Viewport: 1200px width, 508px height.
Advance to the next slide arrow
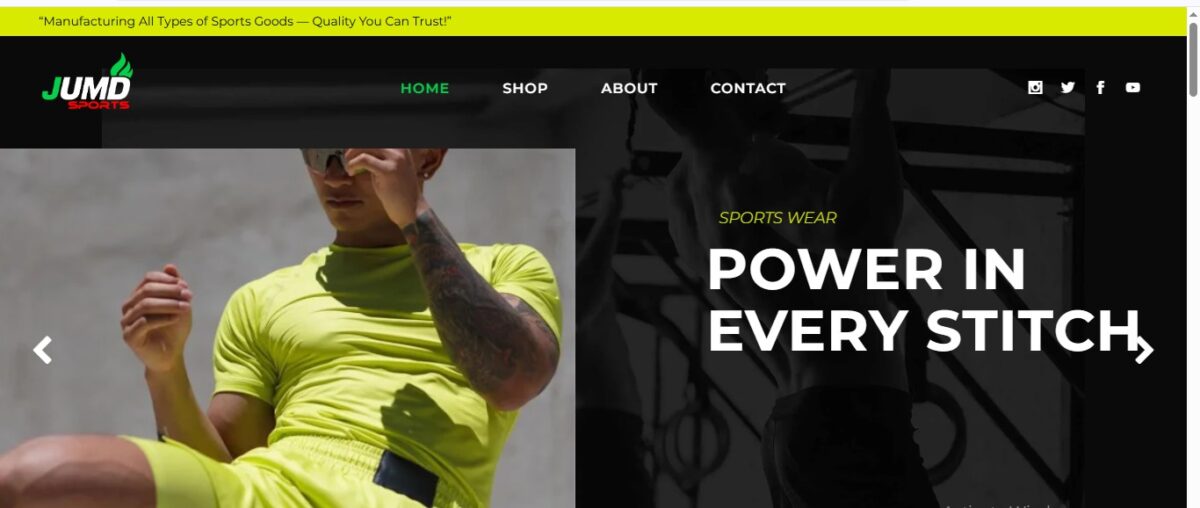(x=1144, y=350)
